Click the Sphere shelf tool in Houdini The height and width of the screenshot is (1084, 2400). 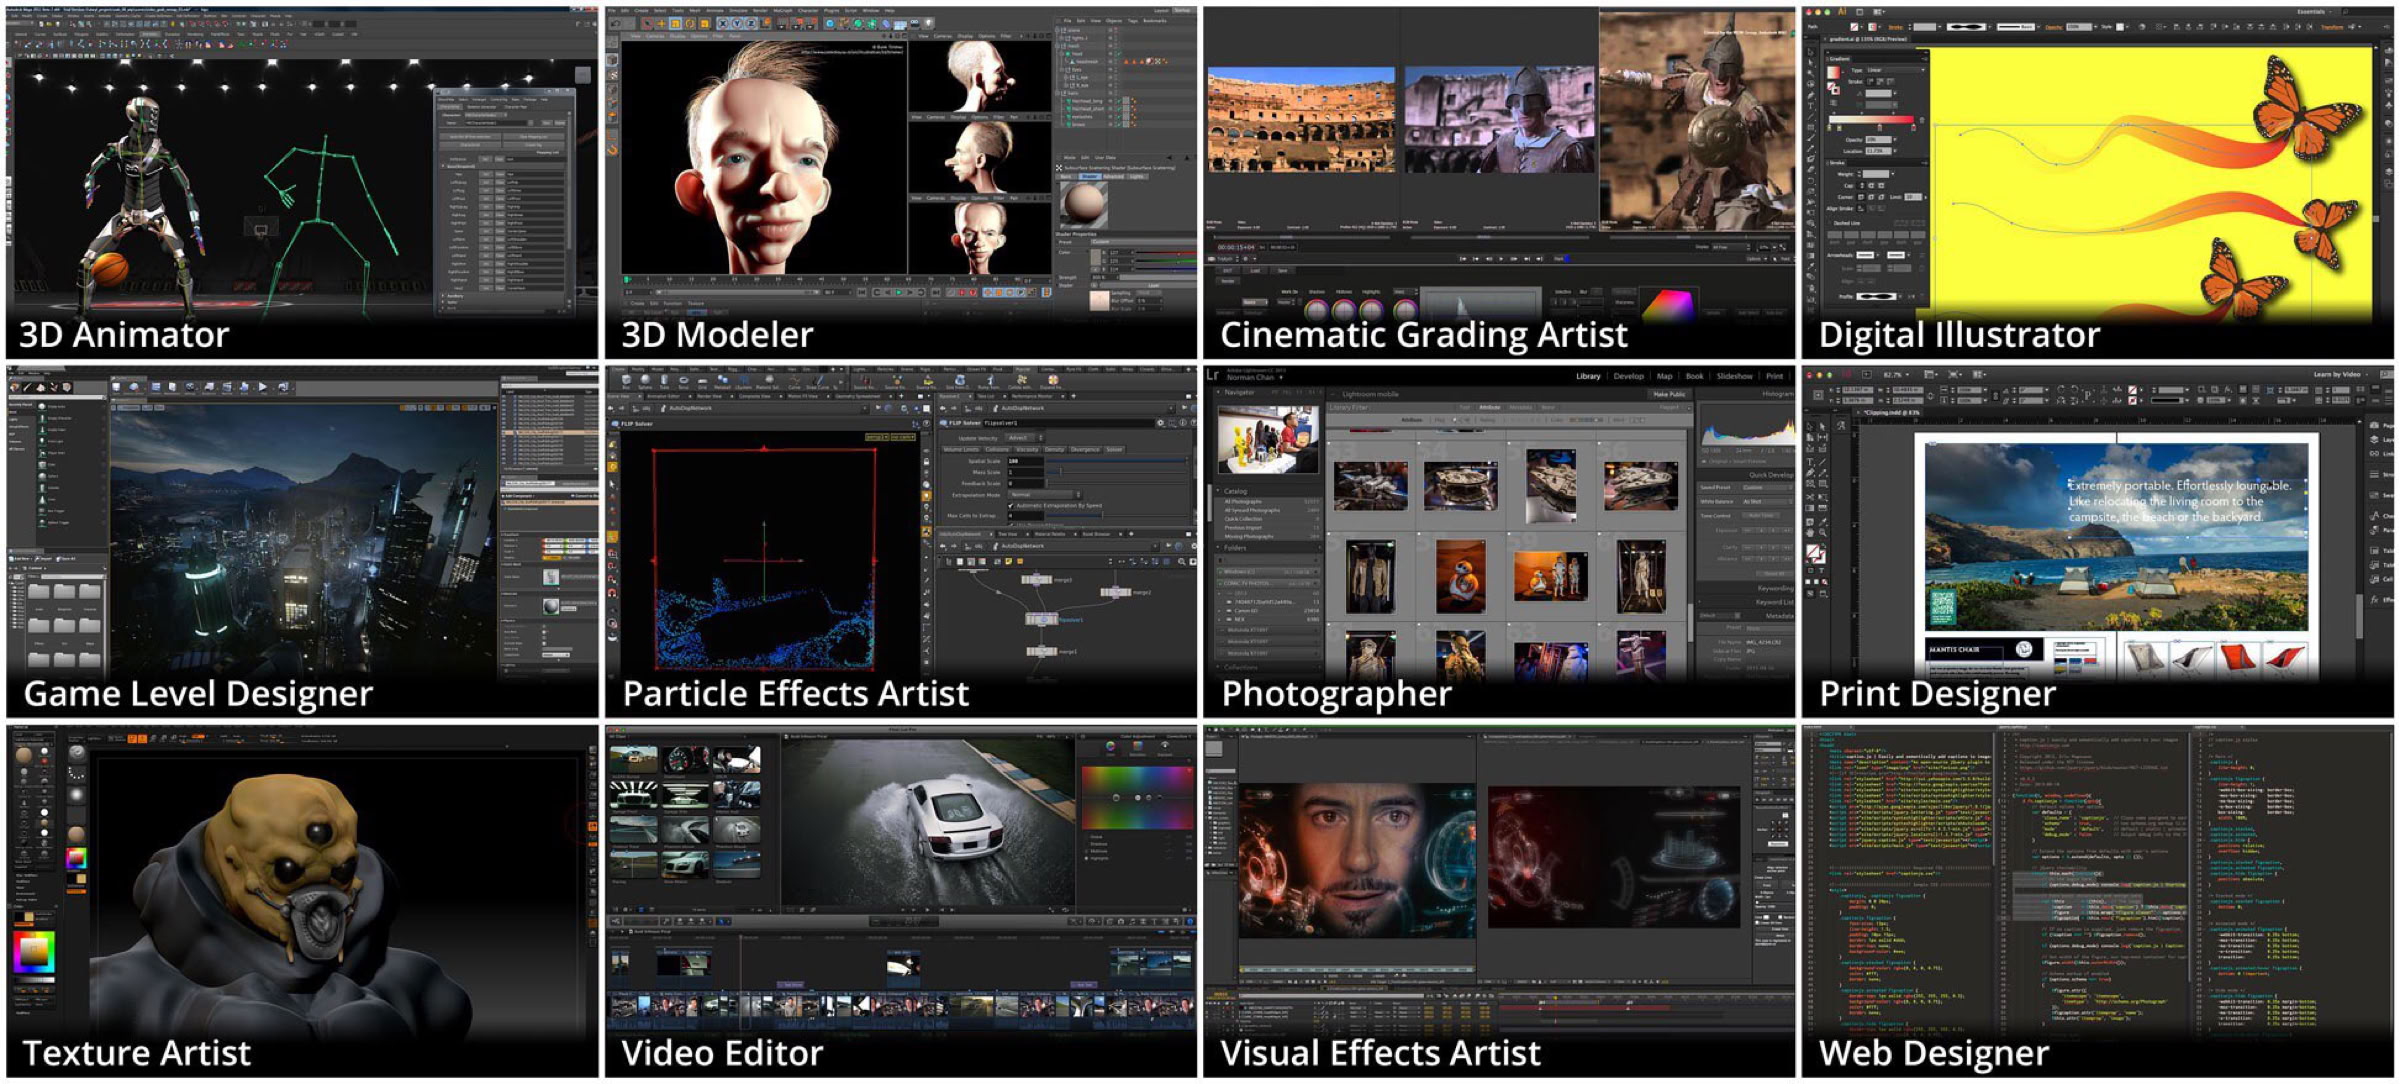click(645, 382)
